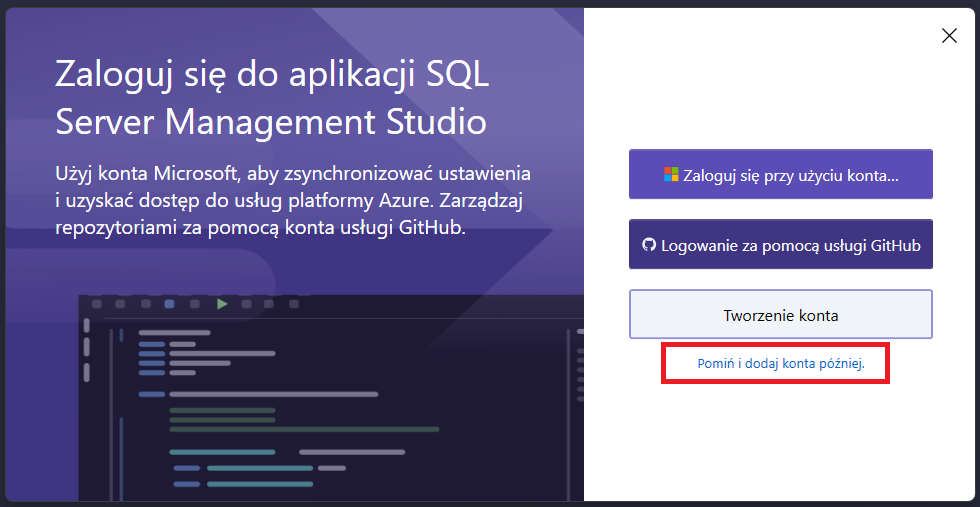Close the sign-in dialog with the X
Image resolution: width=980 pixels, height=507 pixels.
pyautogui.click(x=949, y=36)
